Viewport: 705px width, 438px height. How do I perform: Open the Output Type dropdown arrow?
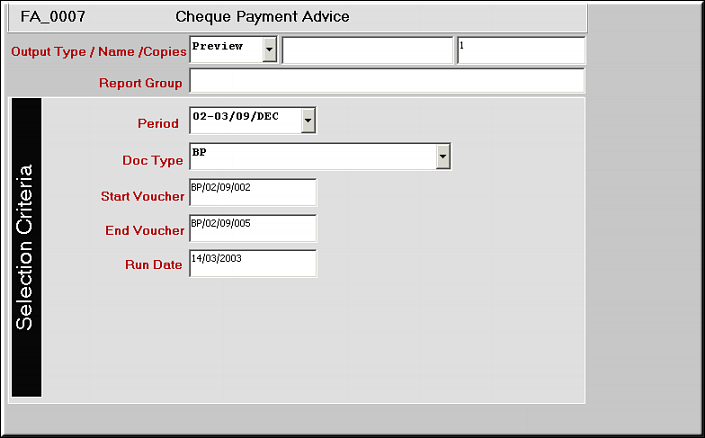269,51
